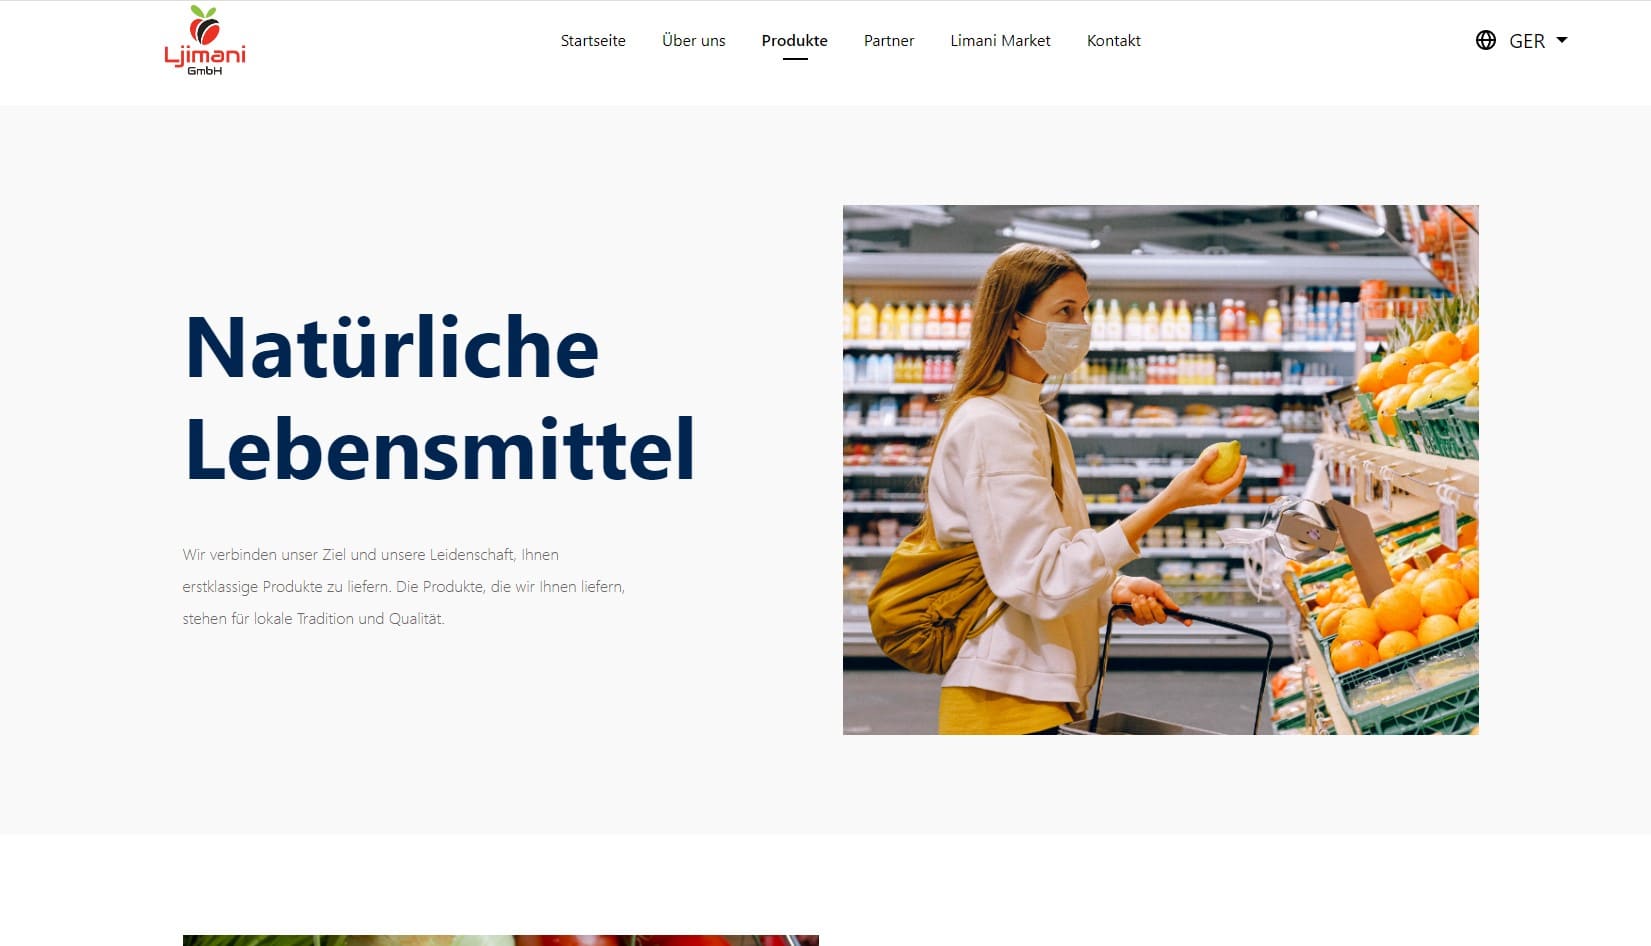Viewport: 1651px width, 946px height.
Task: Click the supermarket shopper photo
Action: [x=1160, y=470]
